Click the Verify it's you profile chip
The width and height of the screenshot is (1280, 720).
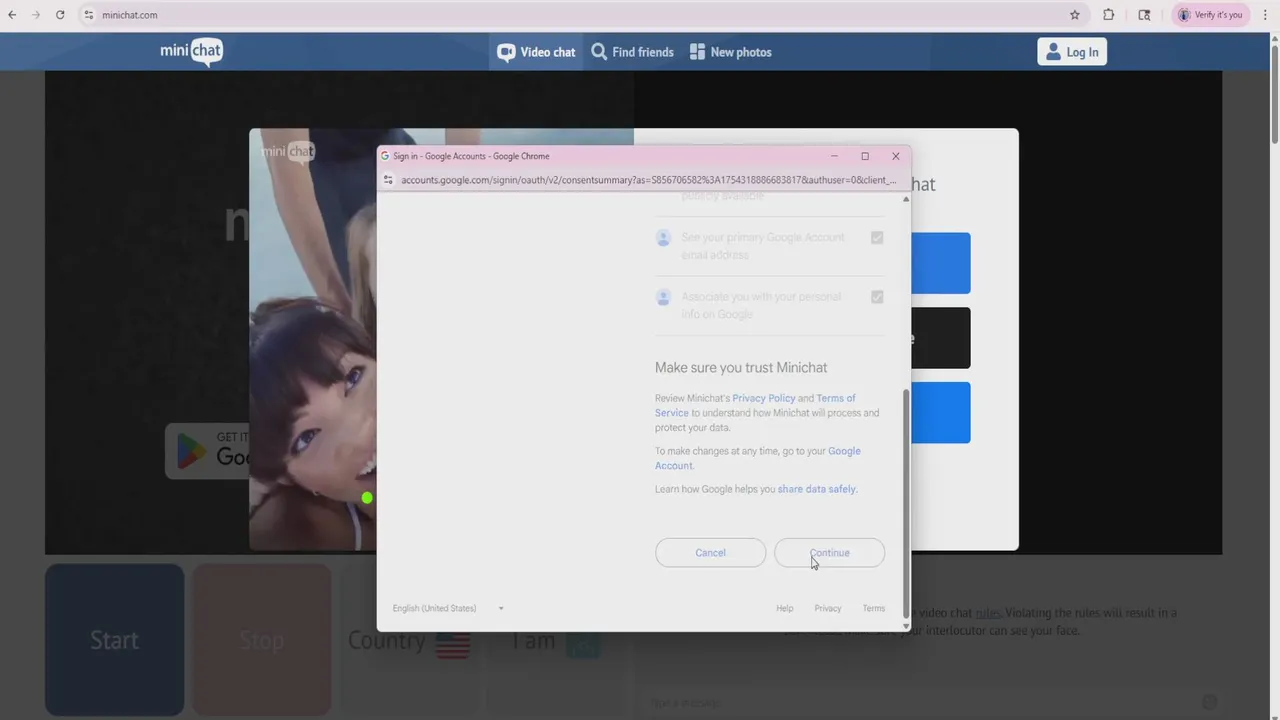[1210, 15]
